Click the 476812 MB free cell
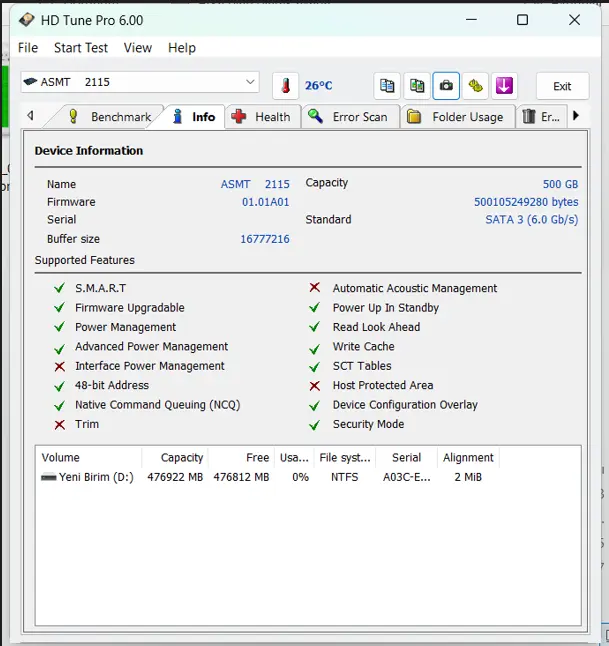 [241, 477]
